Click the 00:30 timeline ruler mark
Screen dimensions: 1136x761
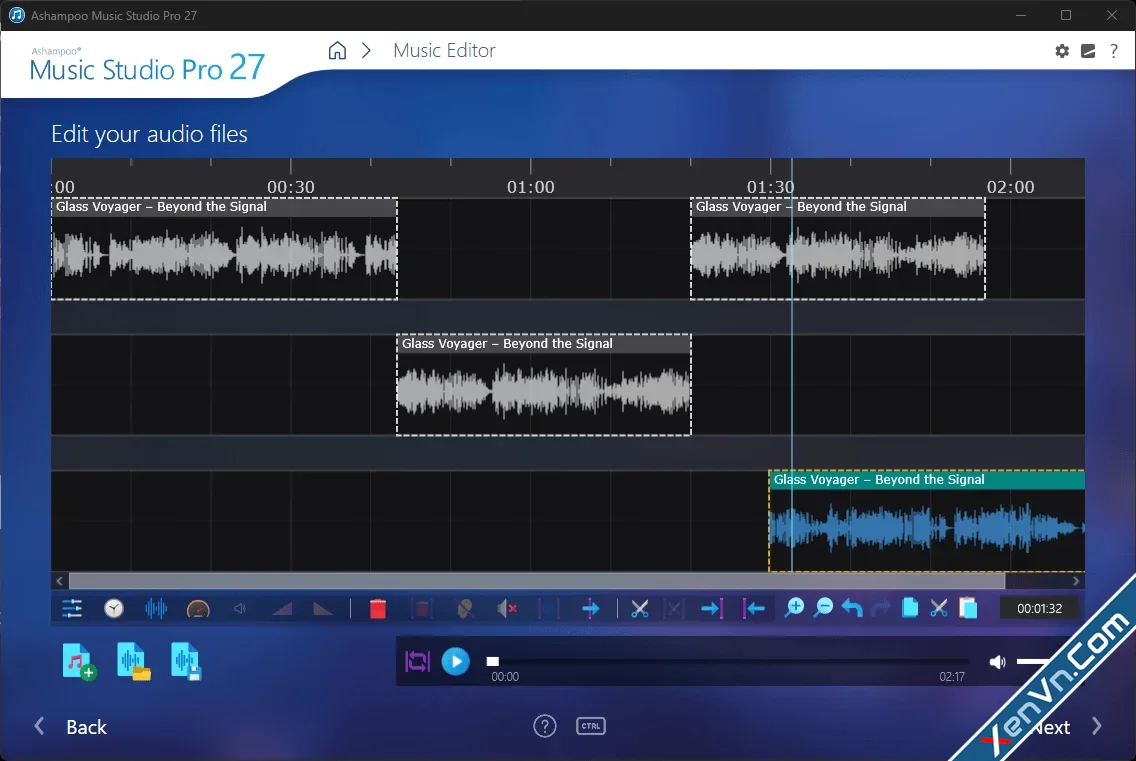tap(291, 187)
